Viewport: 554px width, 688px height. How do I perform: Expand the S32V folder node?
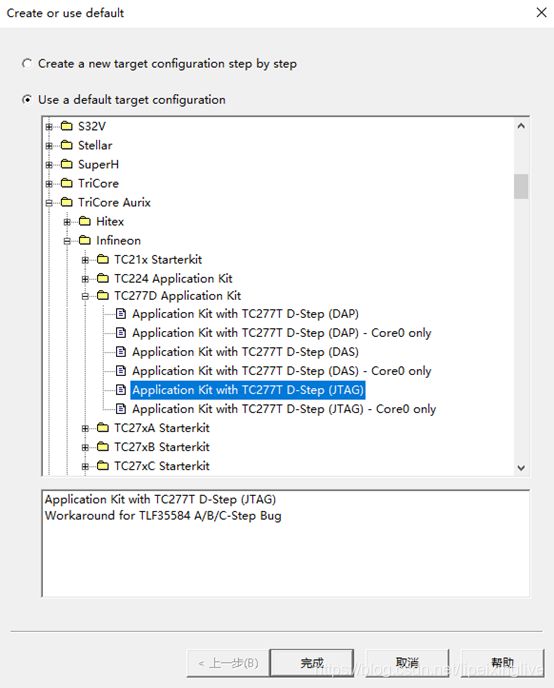(49, 127)
